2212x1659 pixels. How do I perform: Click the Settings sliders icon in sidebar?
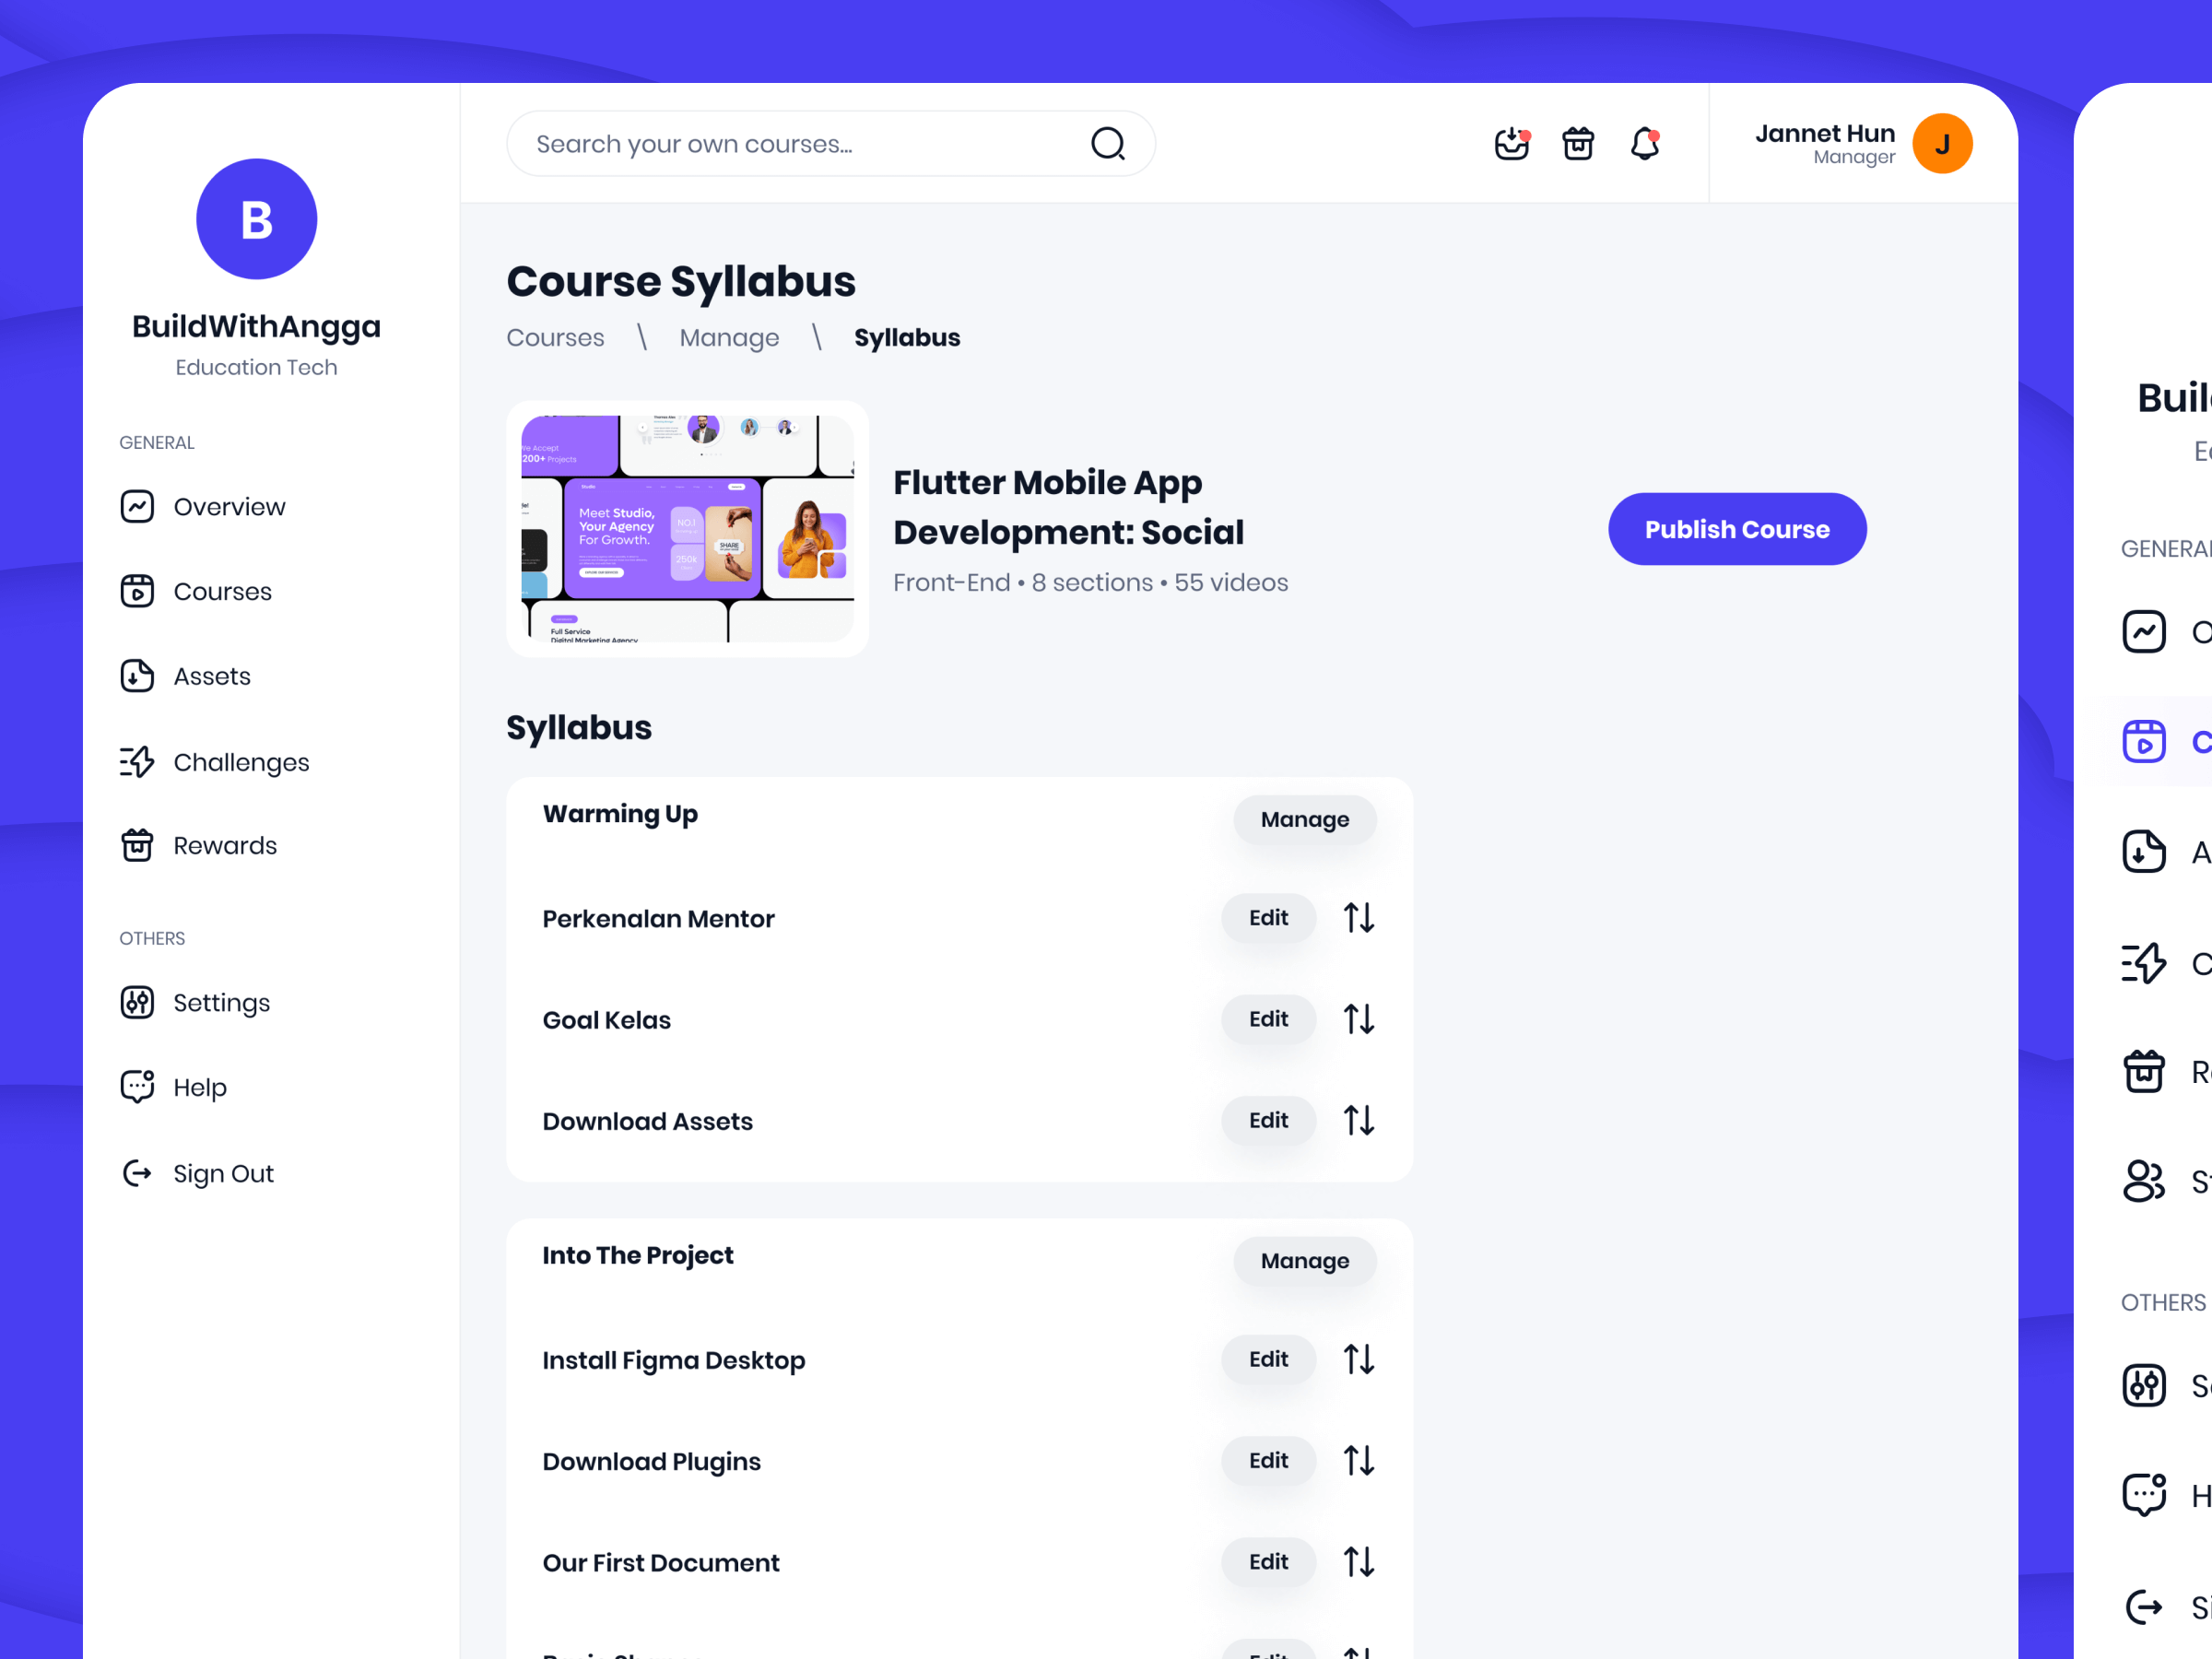point(137,1002)
